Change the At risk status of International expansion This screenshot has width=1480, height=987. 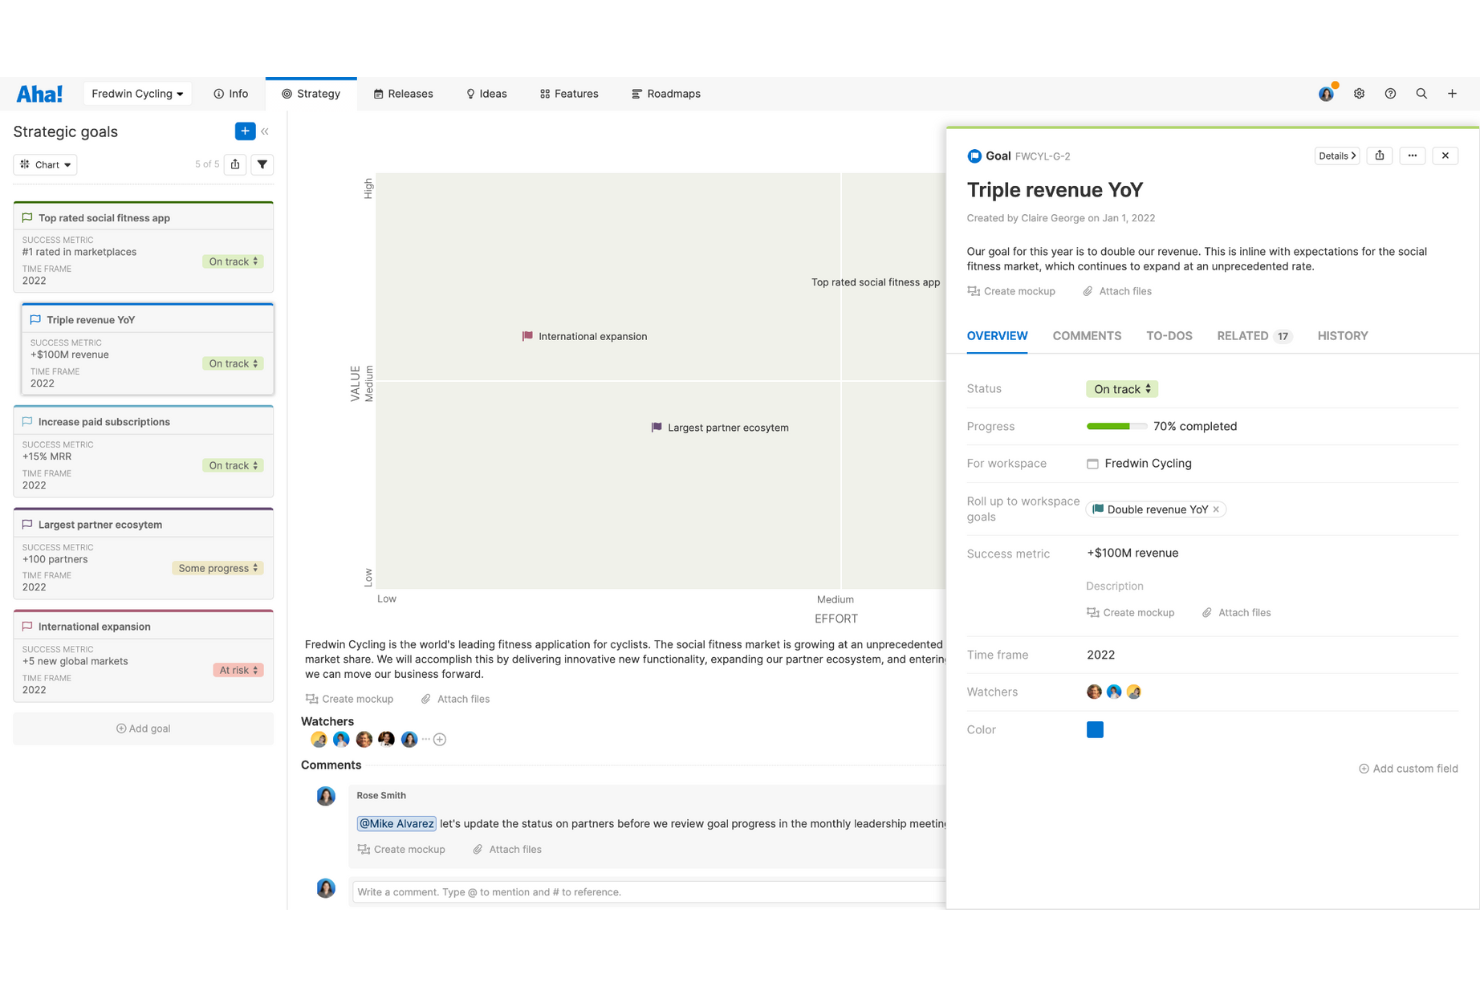[x=238, y=670]
